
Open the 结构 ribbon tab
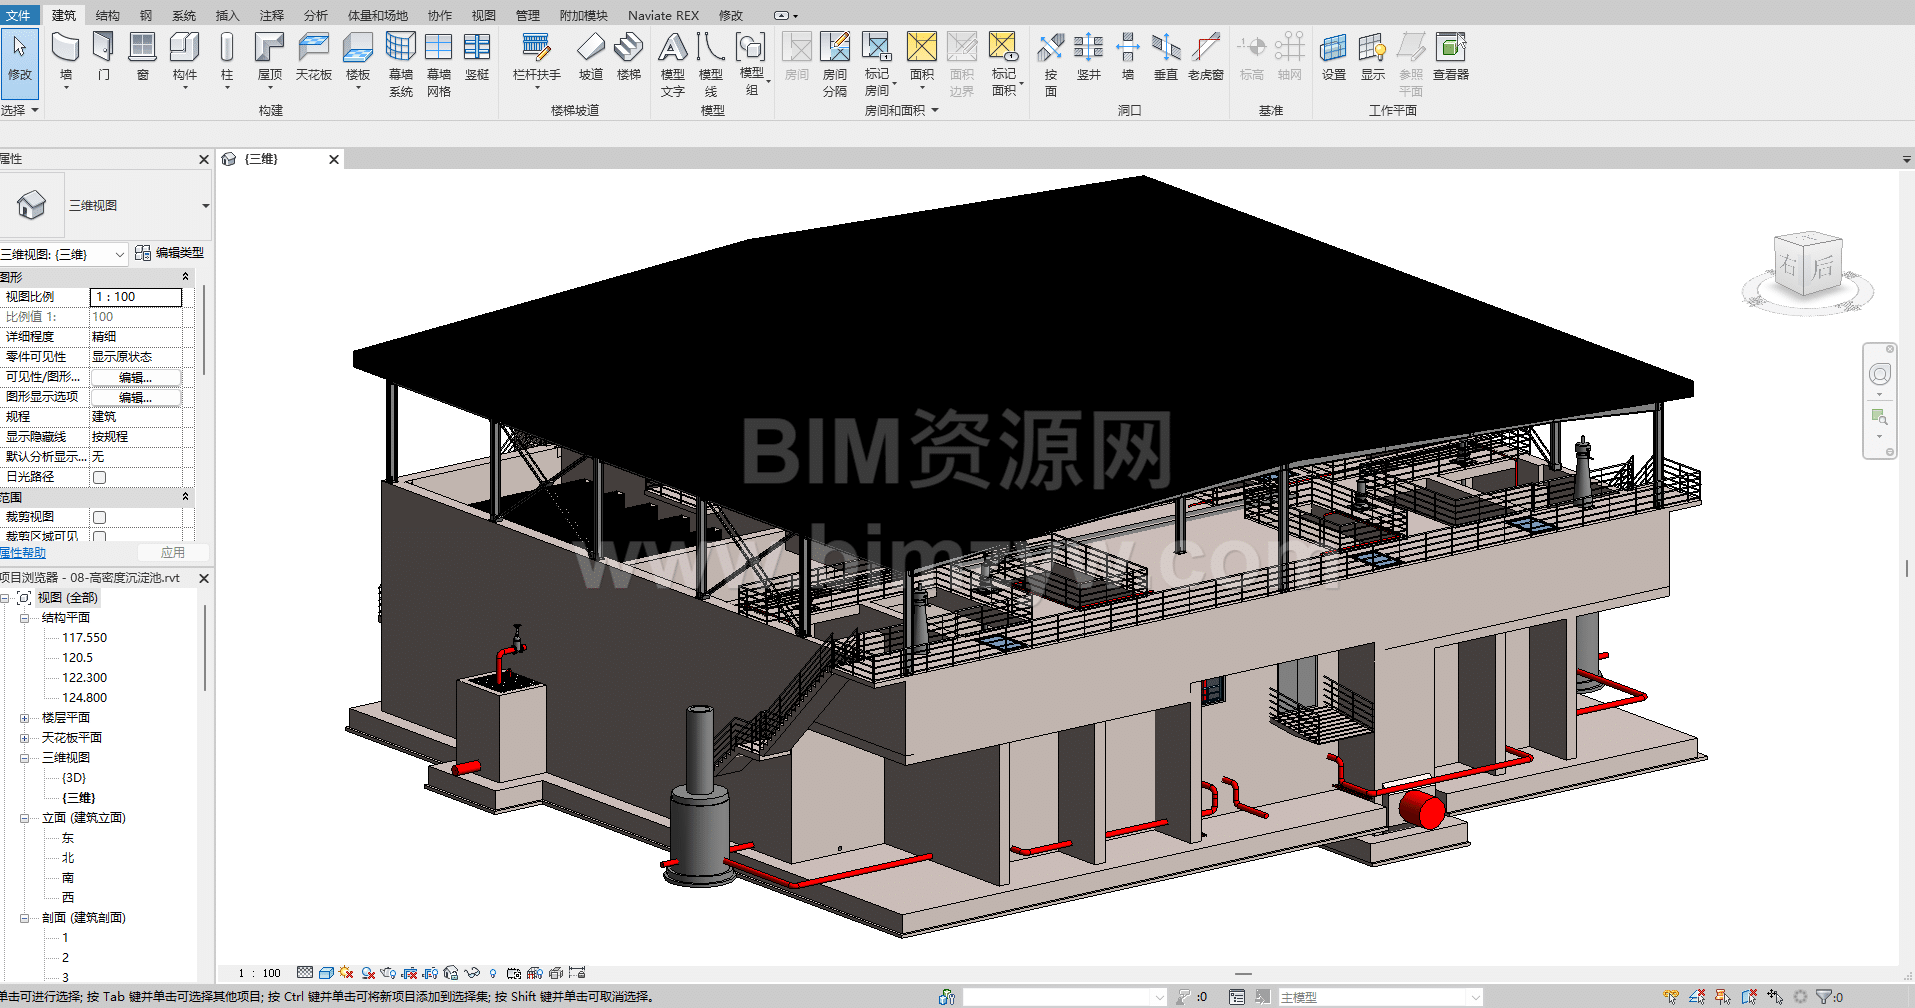pyautogui.click(x=107, y=15)
